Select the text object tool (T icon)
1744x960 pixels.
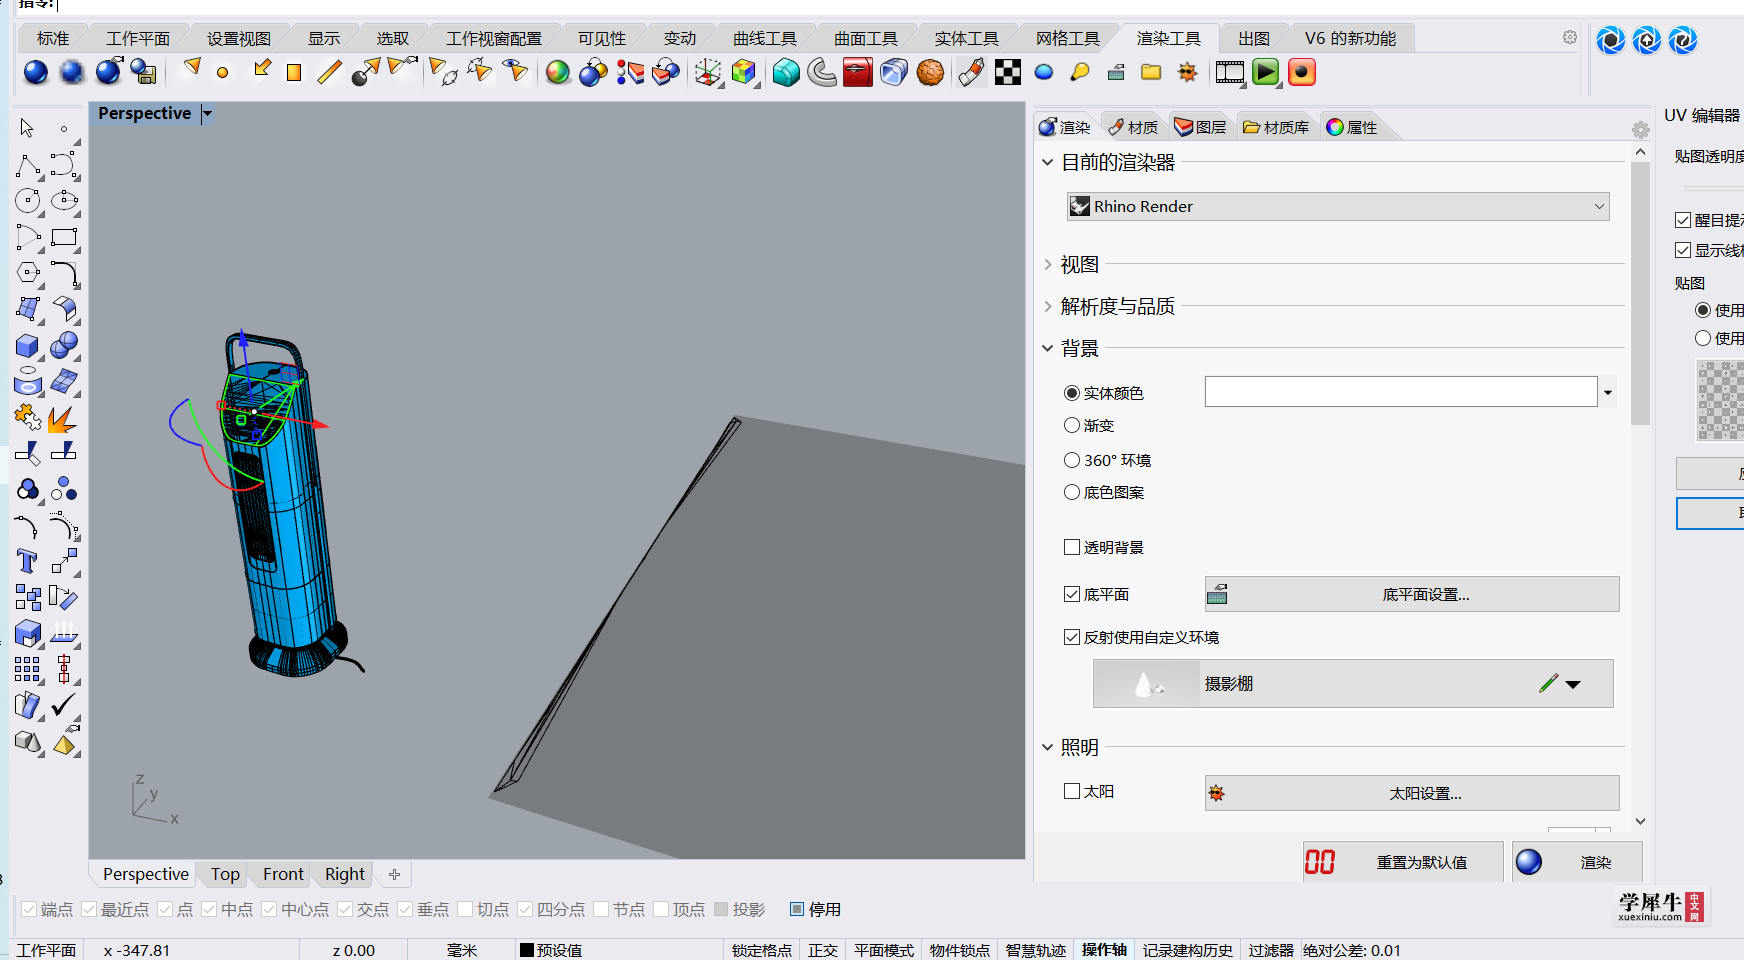(x=27, y=561)
